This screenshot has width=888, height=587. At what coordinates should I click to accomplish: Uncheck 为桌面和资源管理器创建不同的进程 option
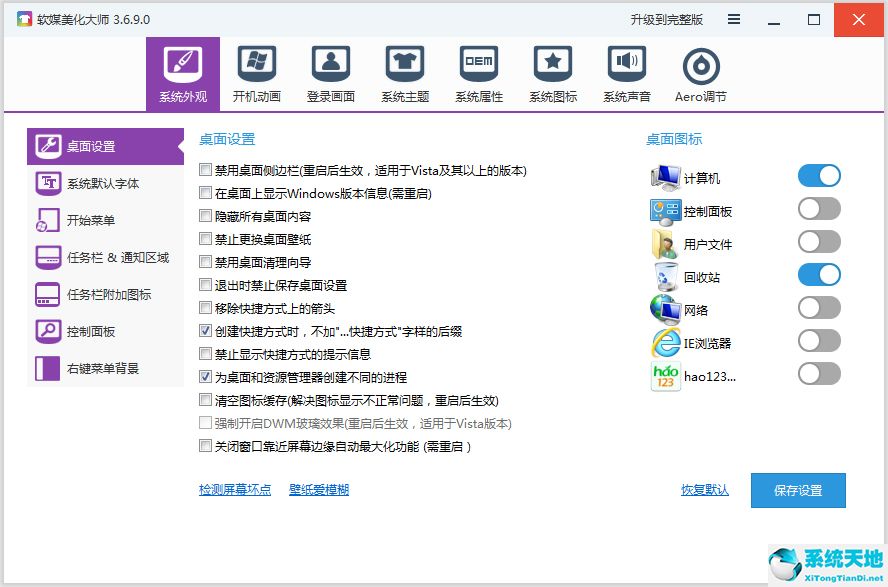[206, 377]
